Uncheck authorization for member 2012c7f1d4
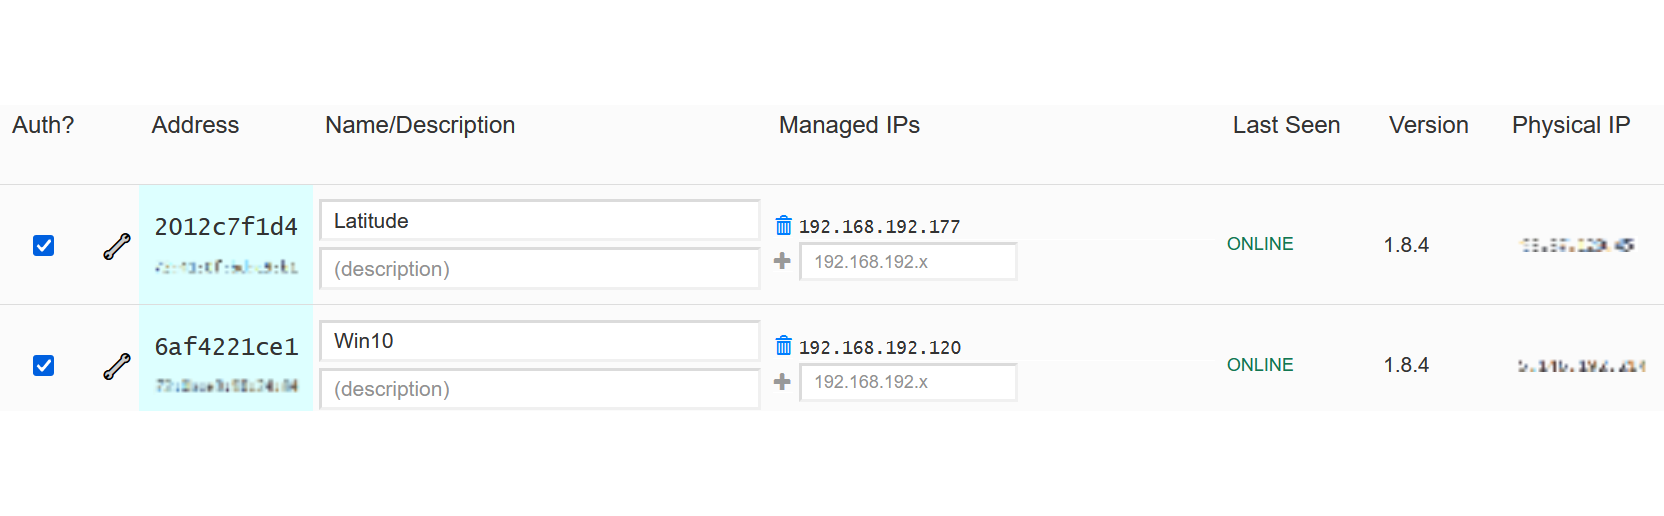Screen dimensions: 1664x516 [44, 246]
